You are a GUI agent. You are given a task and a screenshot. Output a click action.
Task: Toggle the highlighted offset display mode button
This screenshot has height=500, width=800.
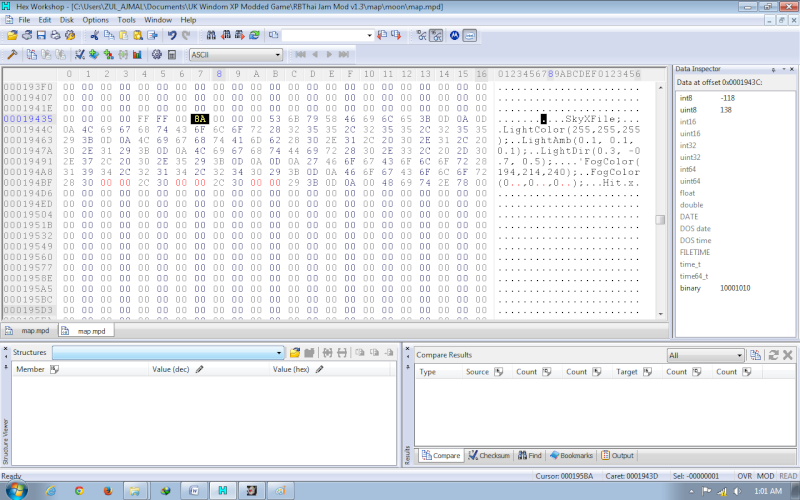(x=436, y=35)
